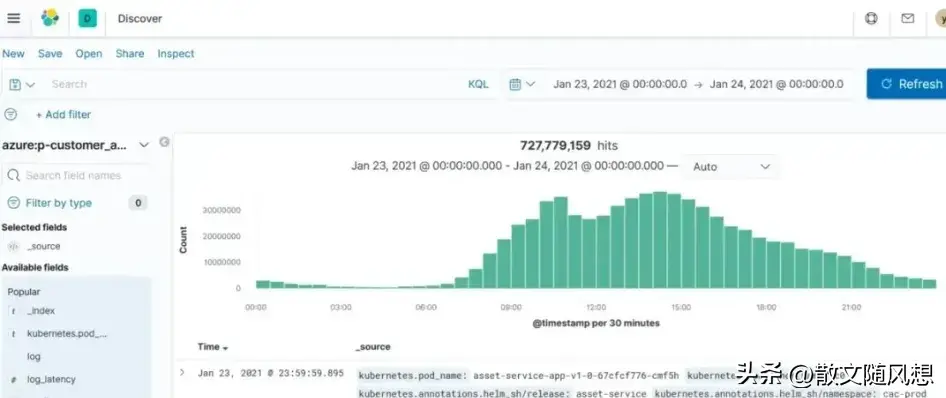
Task: Select the kubernetes.pod_ field
Action: [x=67, y=333]
